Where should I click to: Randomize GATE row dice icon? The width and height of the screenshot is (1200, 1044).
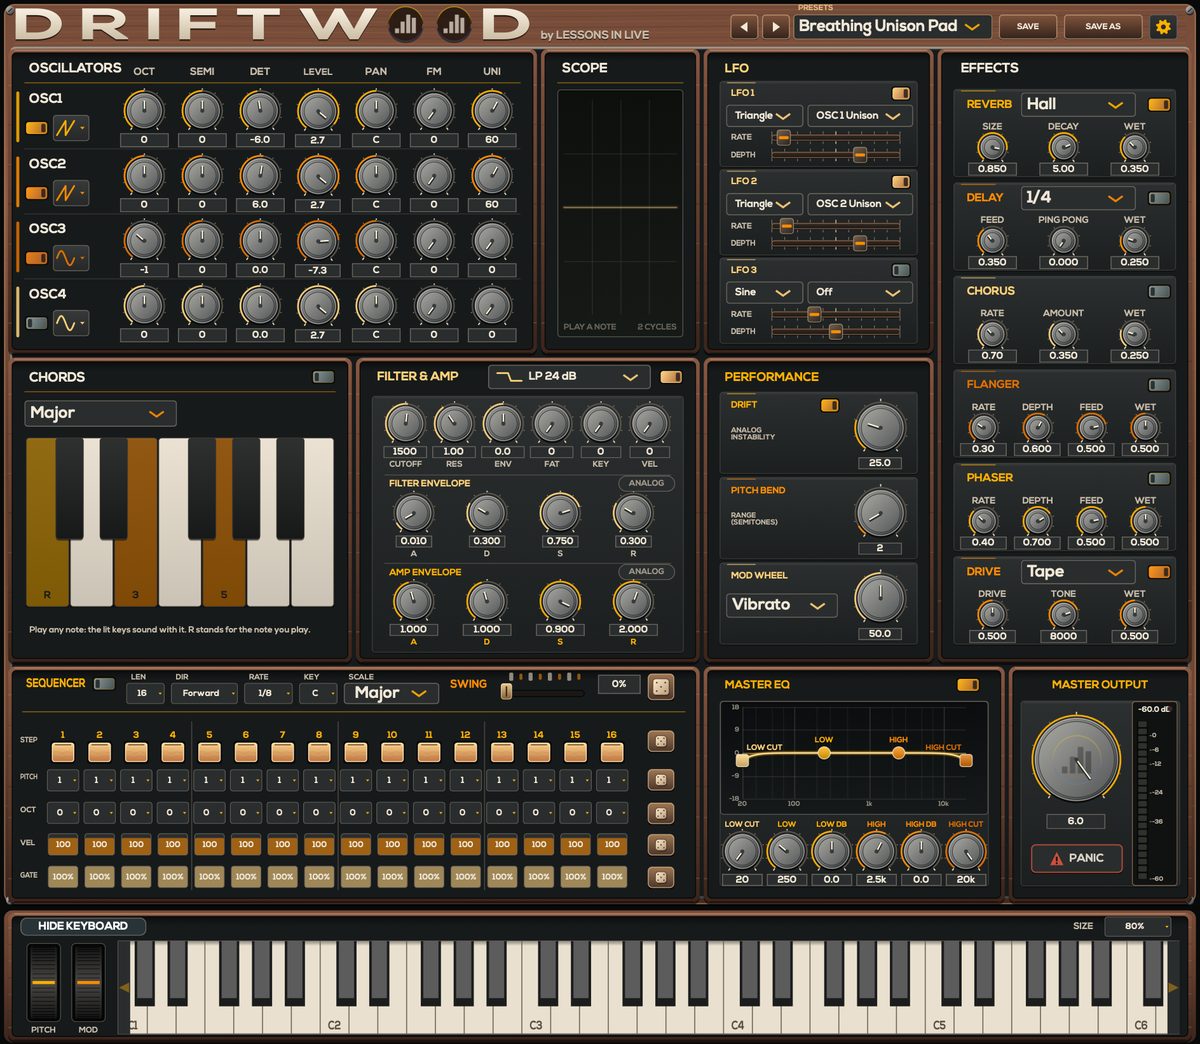point(660,877)
